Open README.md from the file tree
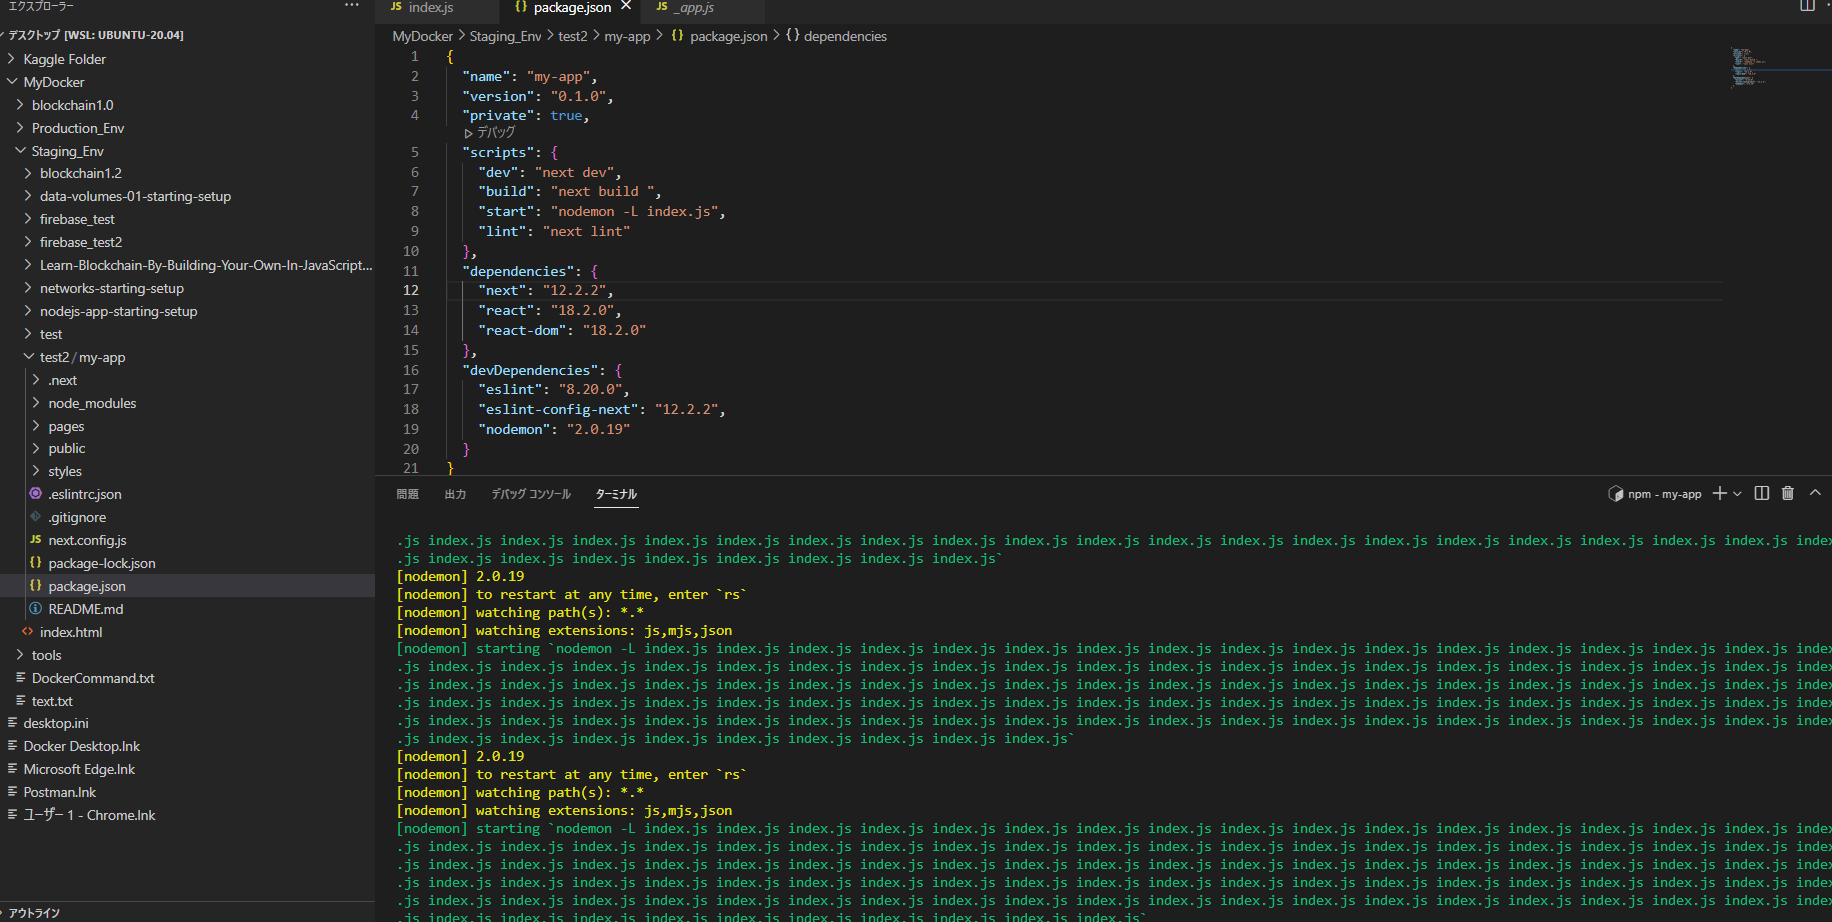Image resolution: width=1832 pixels, height=922 pixels. (x=86, y=610)
